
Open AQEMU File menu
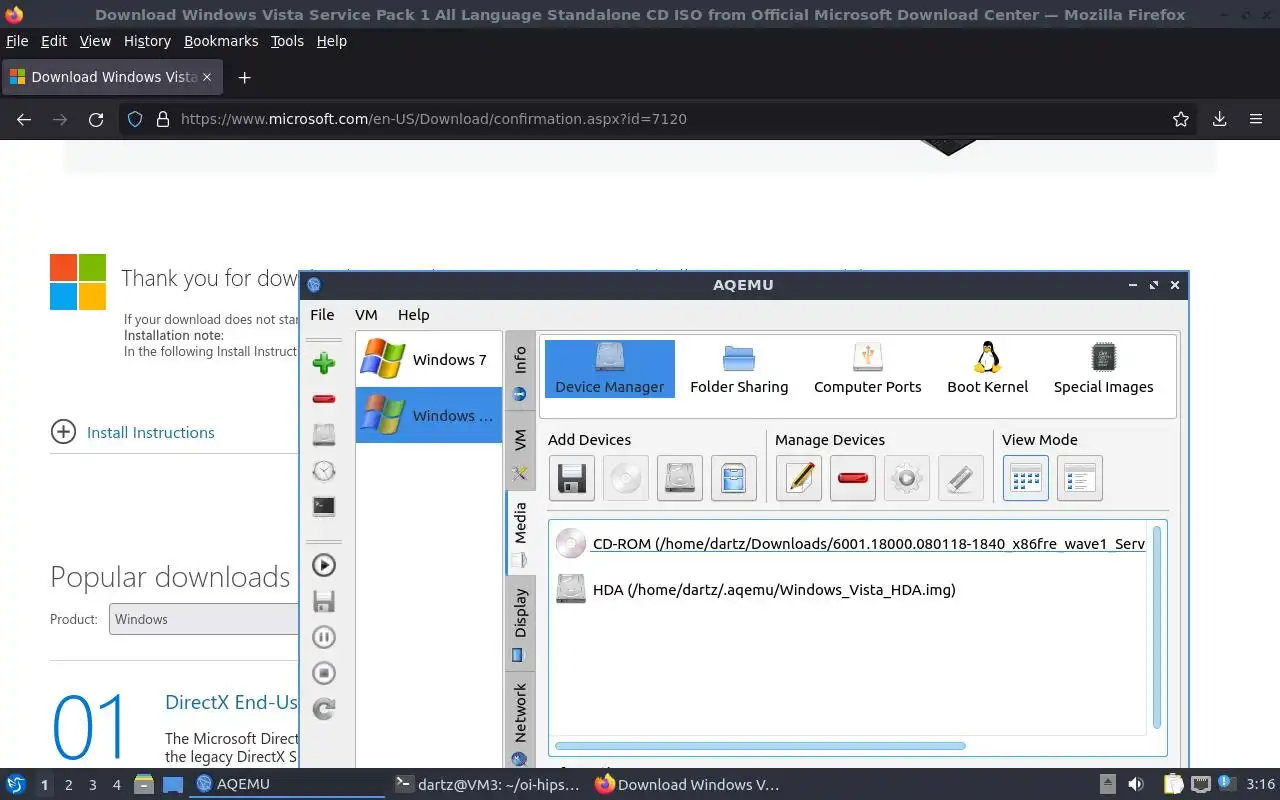pyautogui.click(x=322, y=314)
